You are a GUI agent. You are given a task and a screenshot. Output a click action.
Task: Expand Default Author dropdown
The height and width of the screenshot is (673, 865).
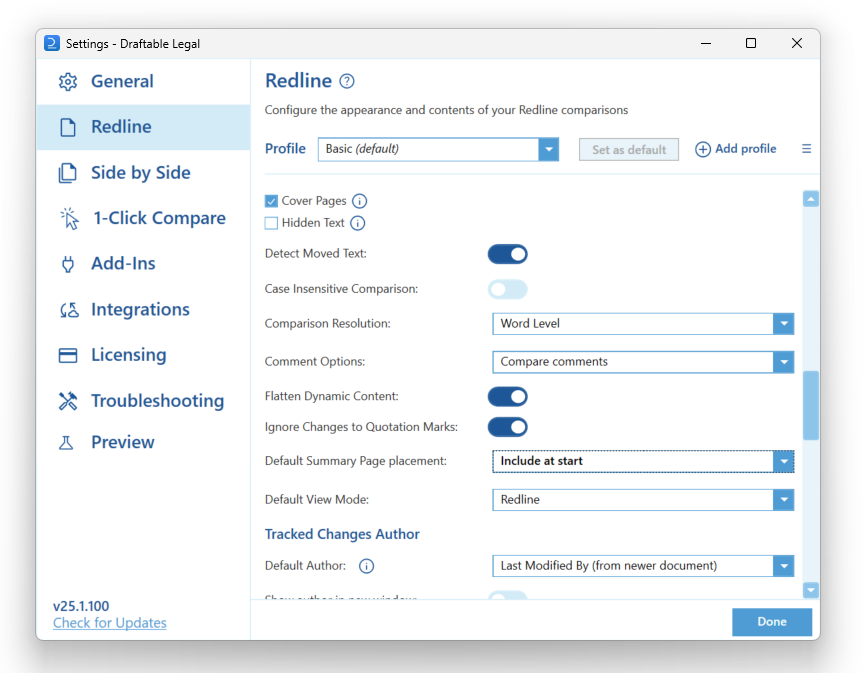click(x=643, y=566)
